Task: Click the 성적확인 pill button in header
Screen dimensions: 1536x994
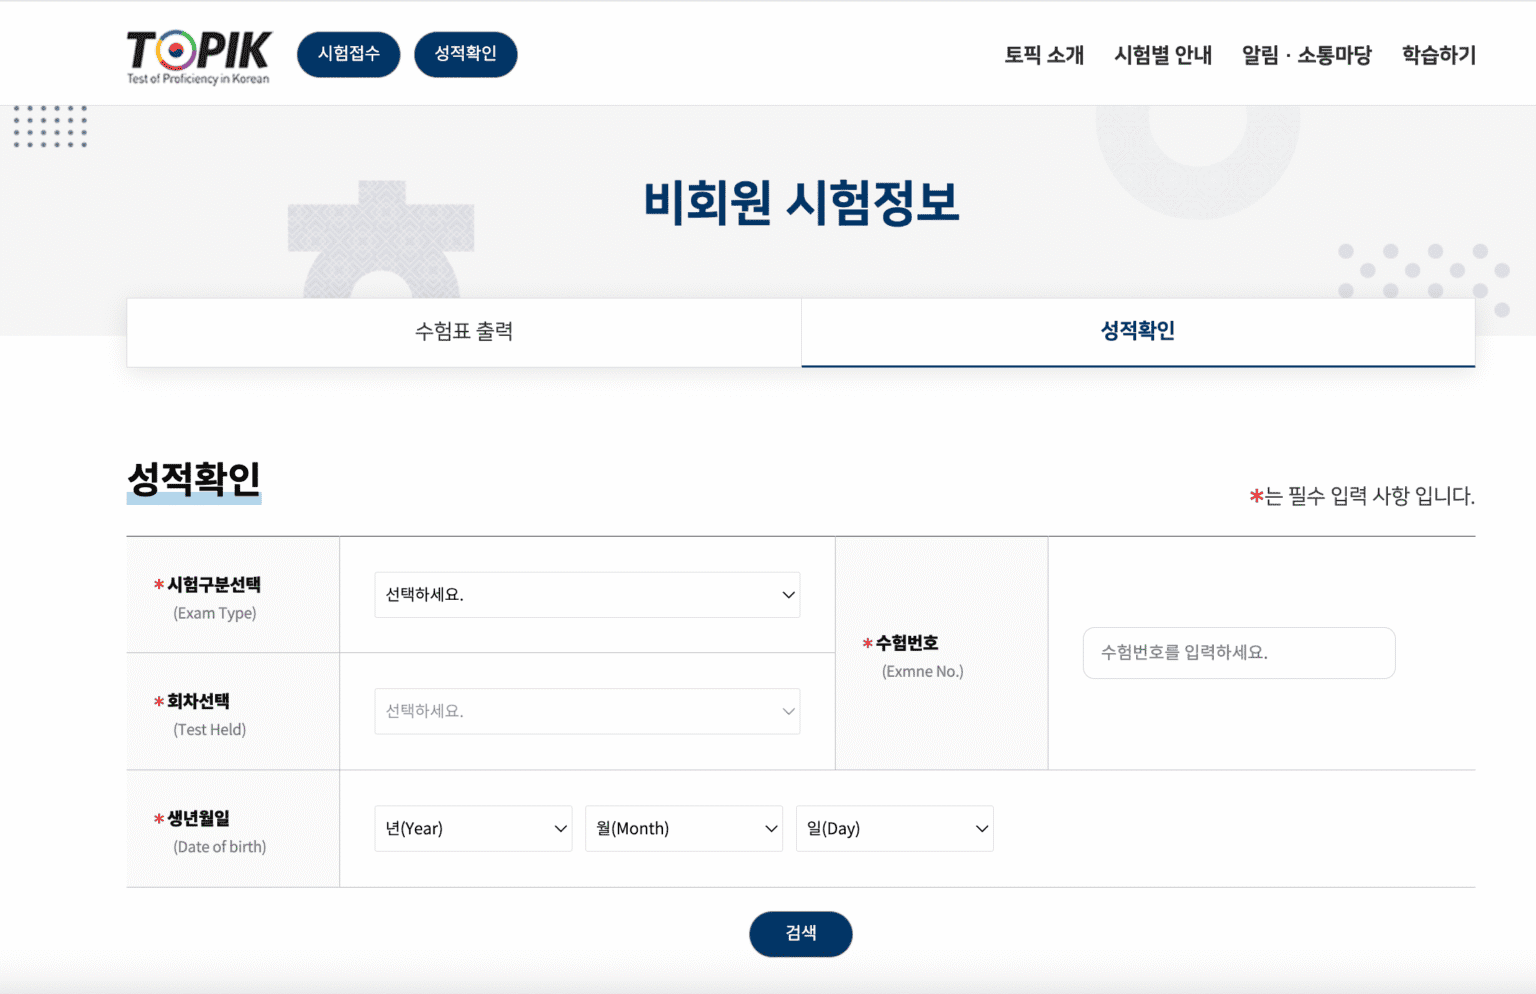Action: click(x=465, y=54)
